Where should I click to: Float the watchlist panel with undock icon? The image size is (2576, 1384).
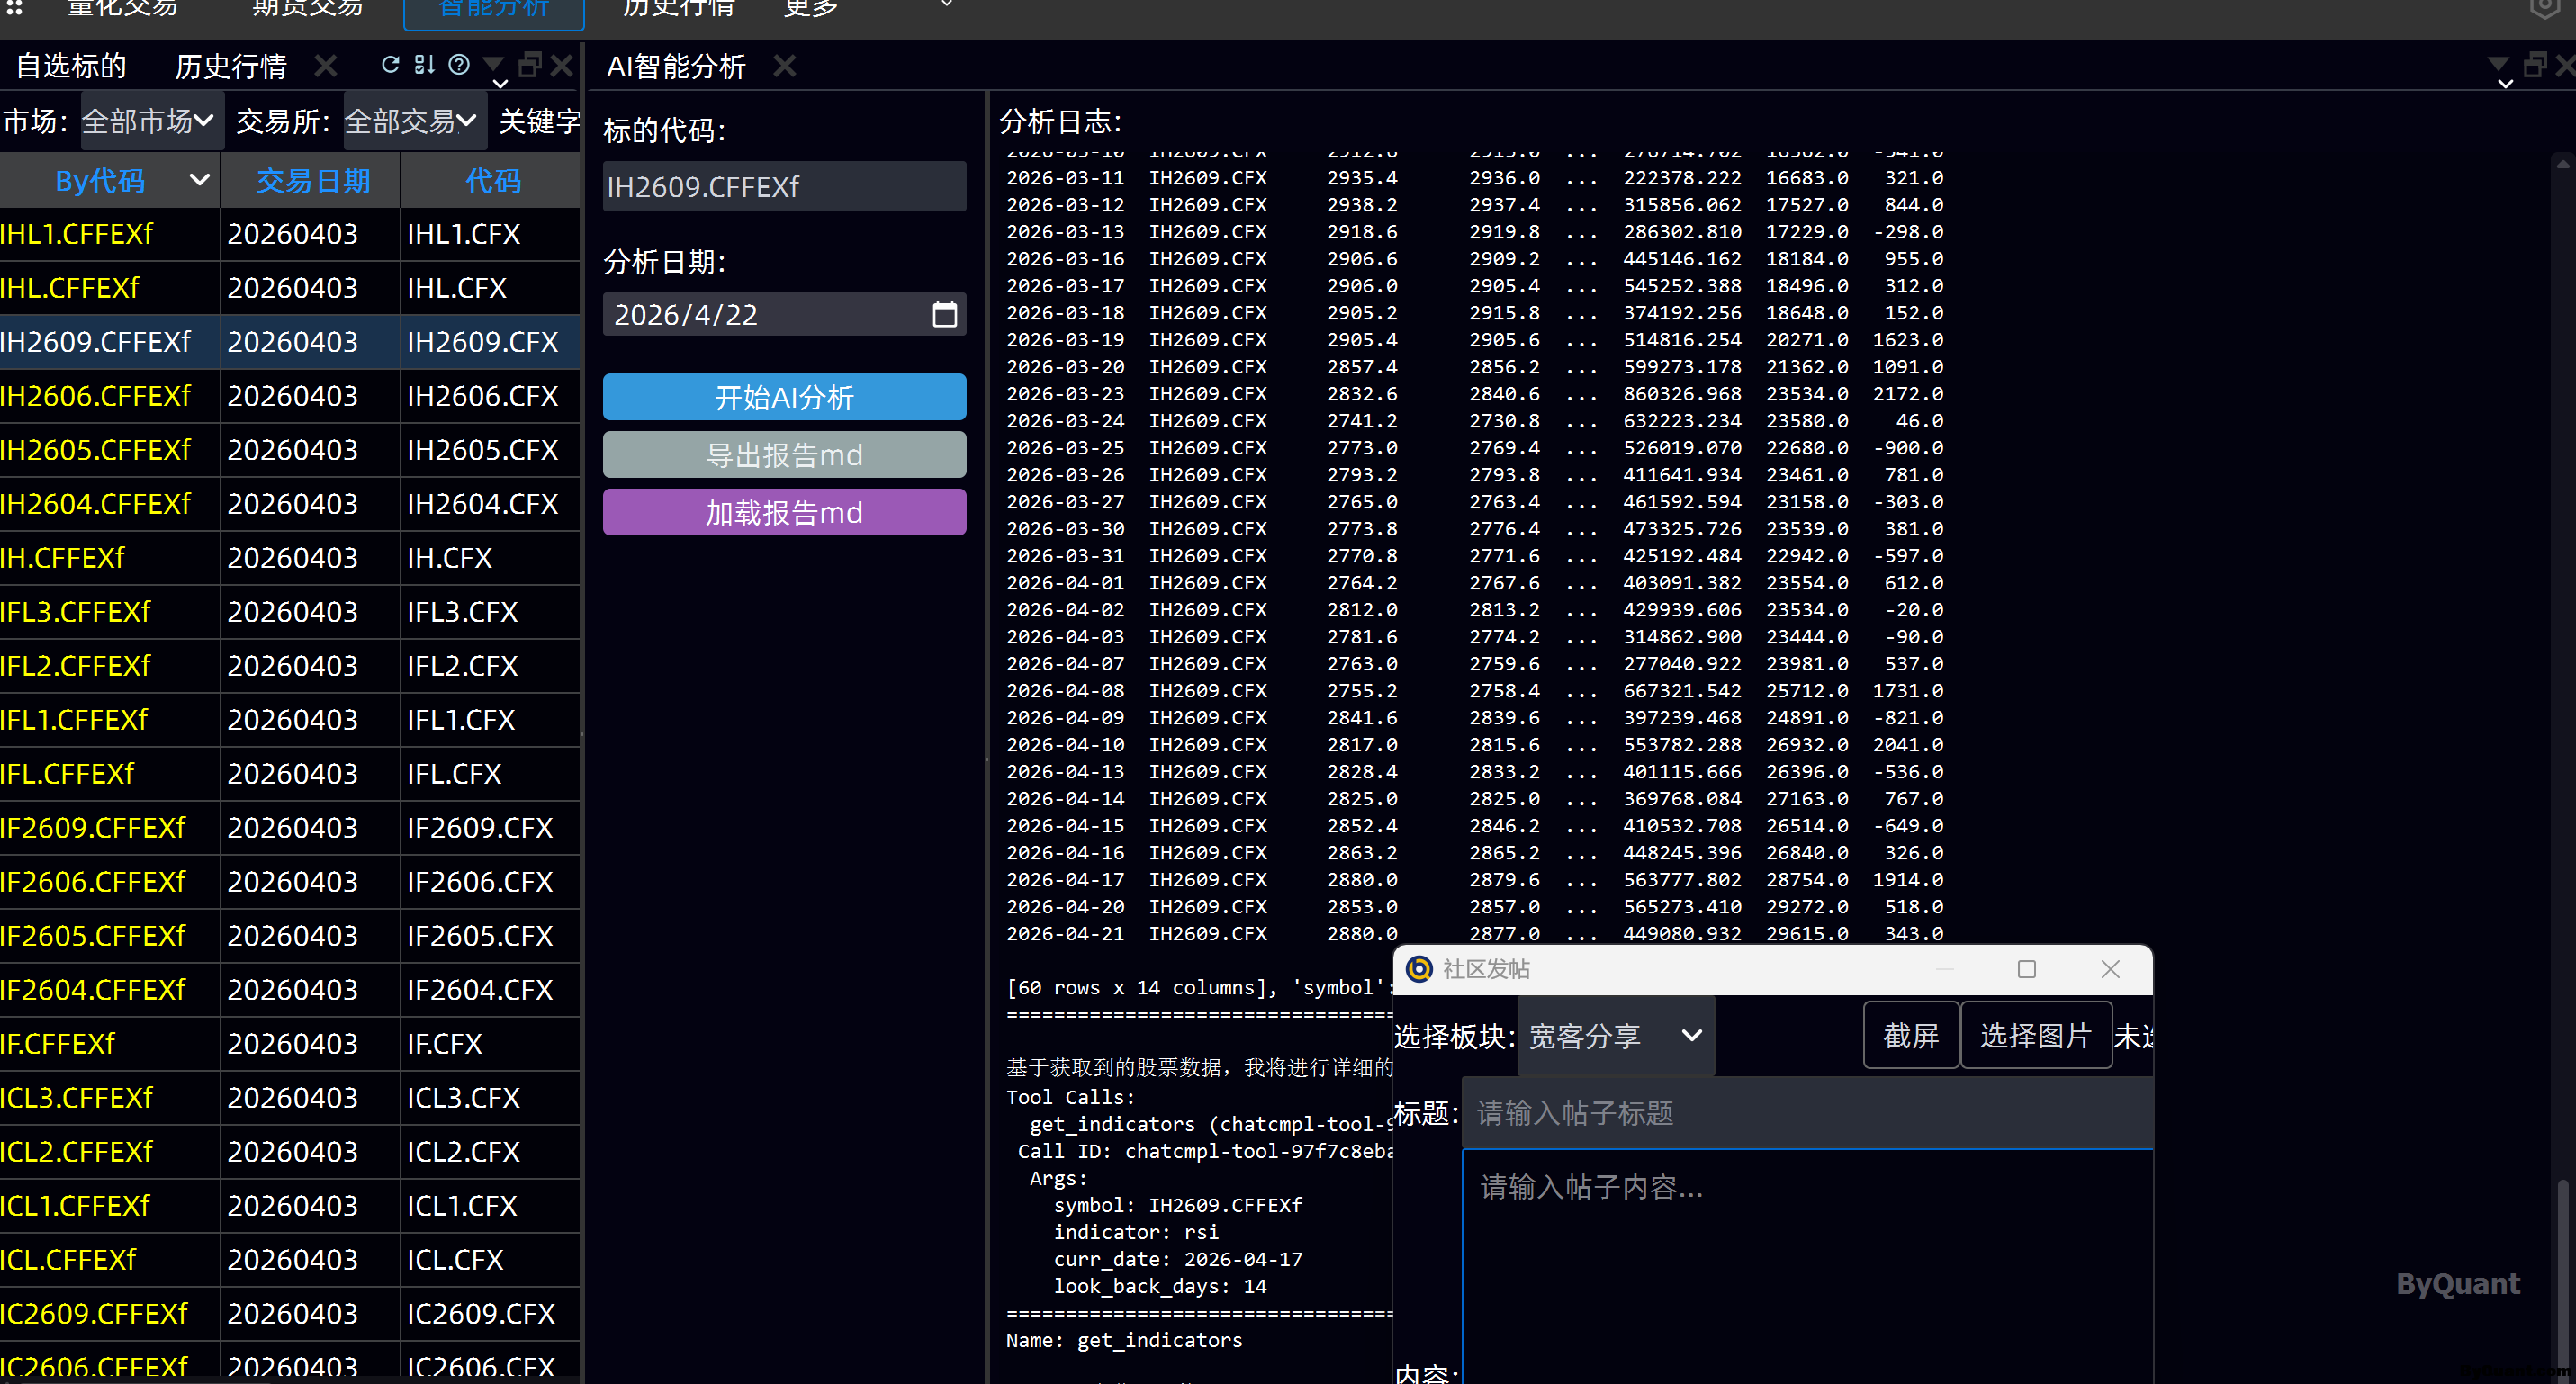[530, 65]
